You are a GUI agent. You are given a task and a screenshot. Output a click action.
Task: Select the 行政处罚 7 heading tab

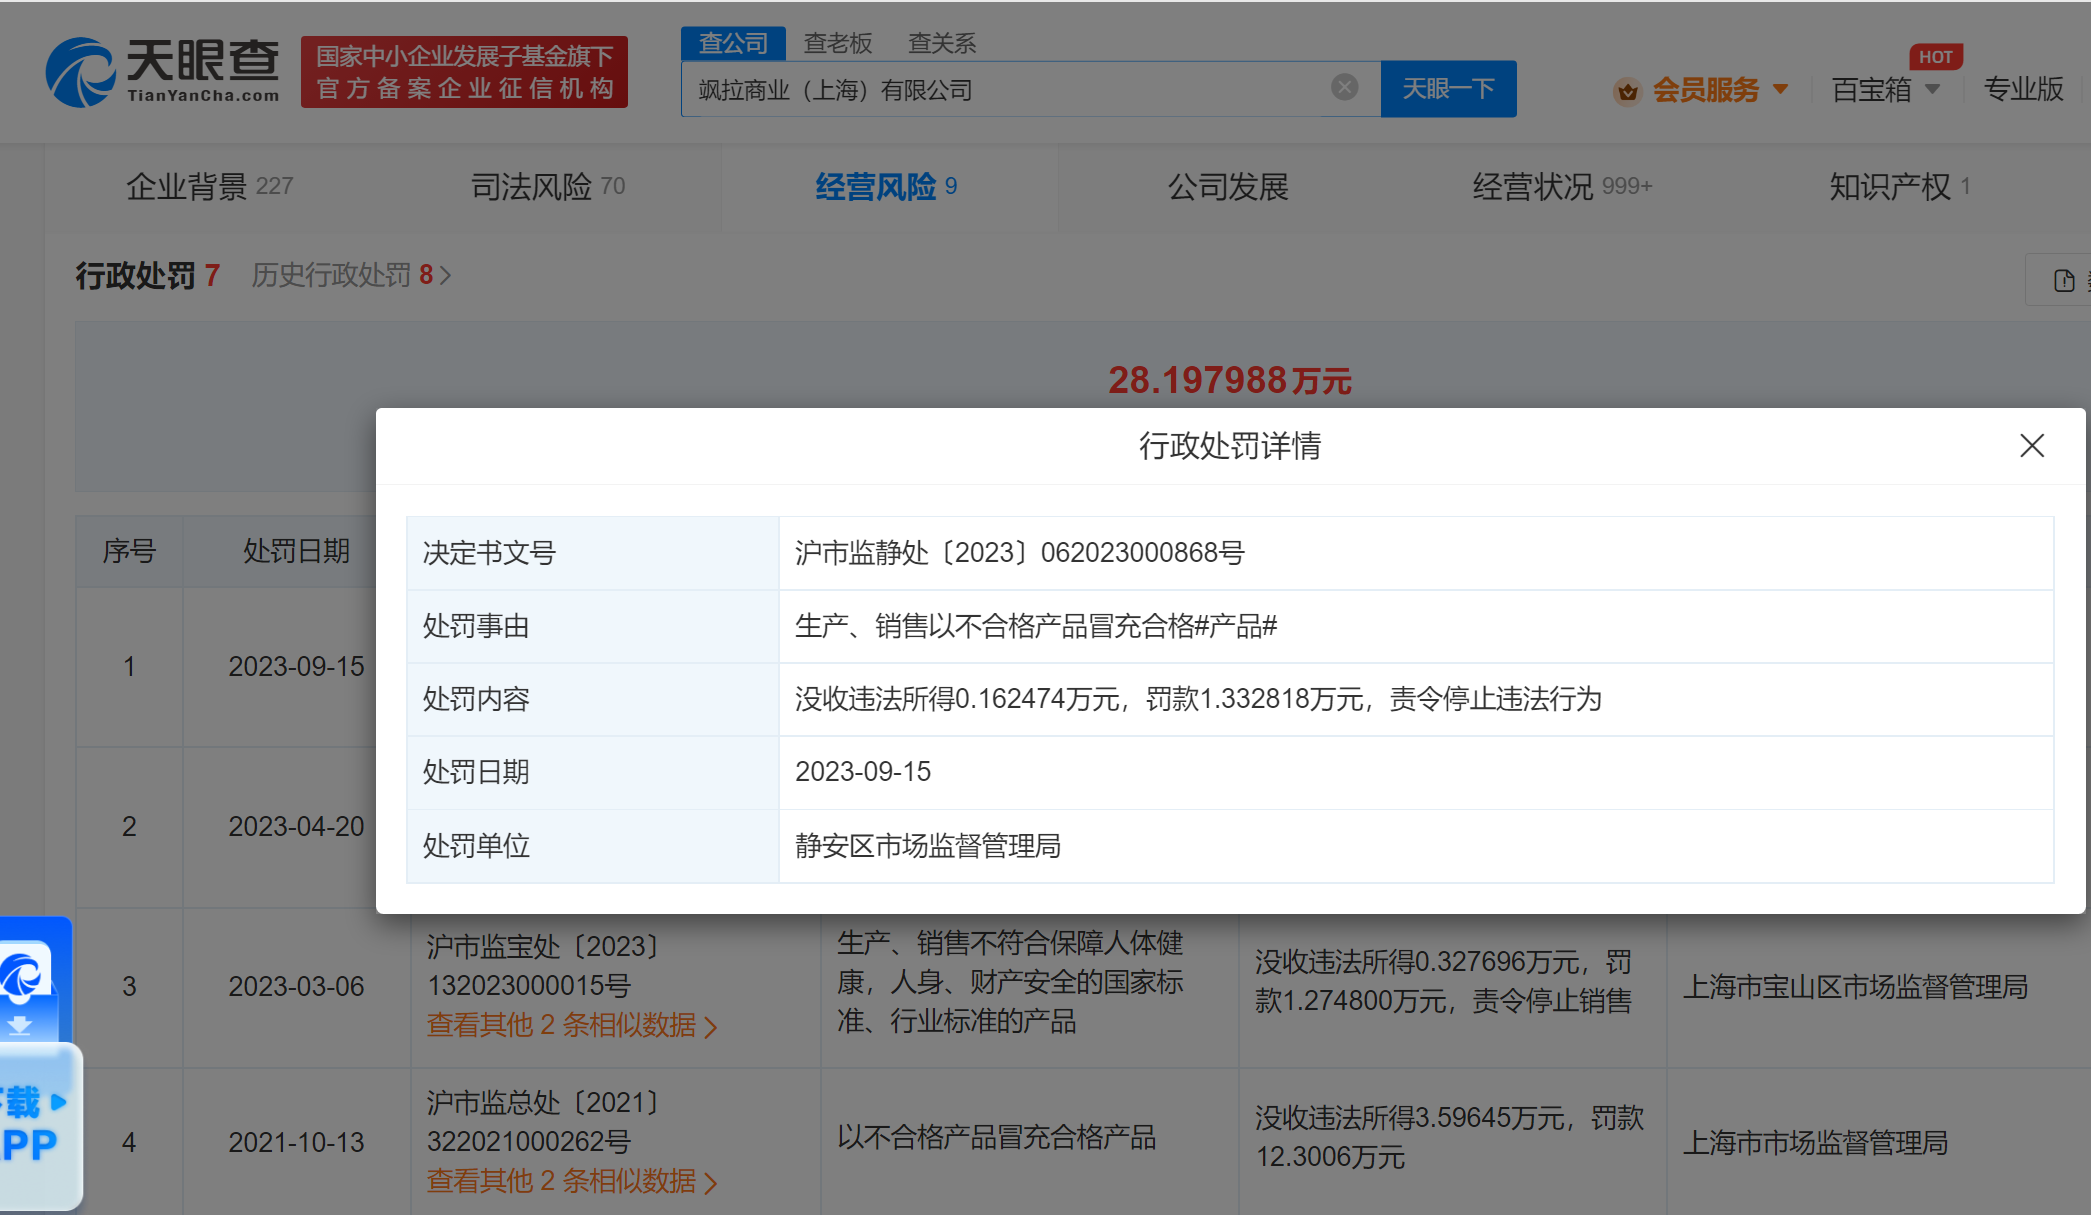[148, 275]
